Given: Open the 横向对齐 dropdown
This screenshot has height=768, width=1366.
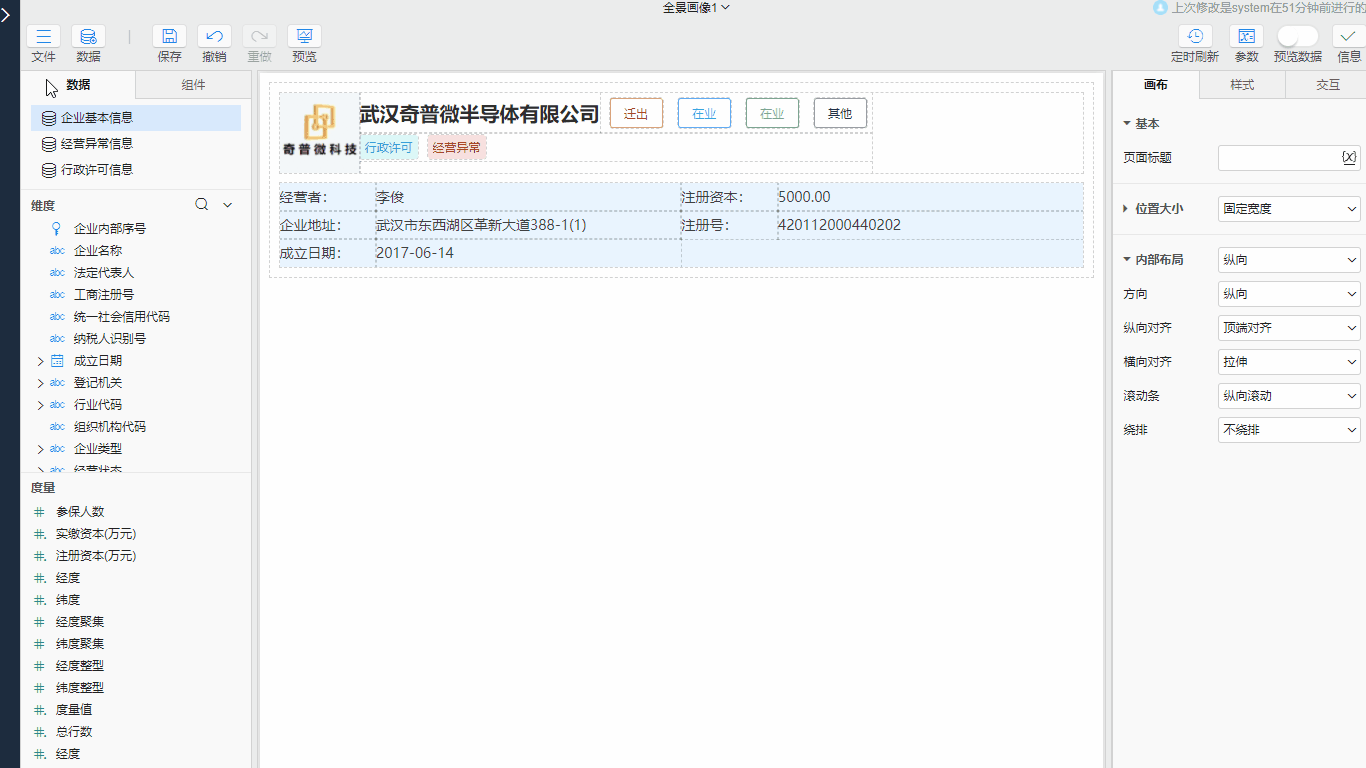Looking at the screenshot, I should tap(1289, 362).
